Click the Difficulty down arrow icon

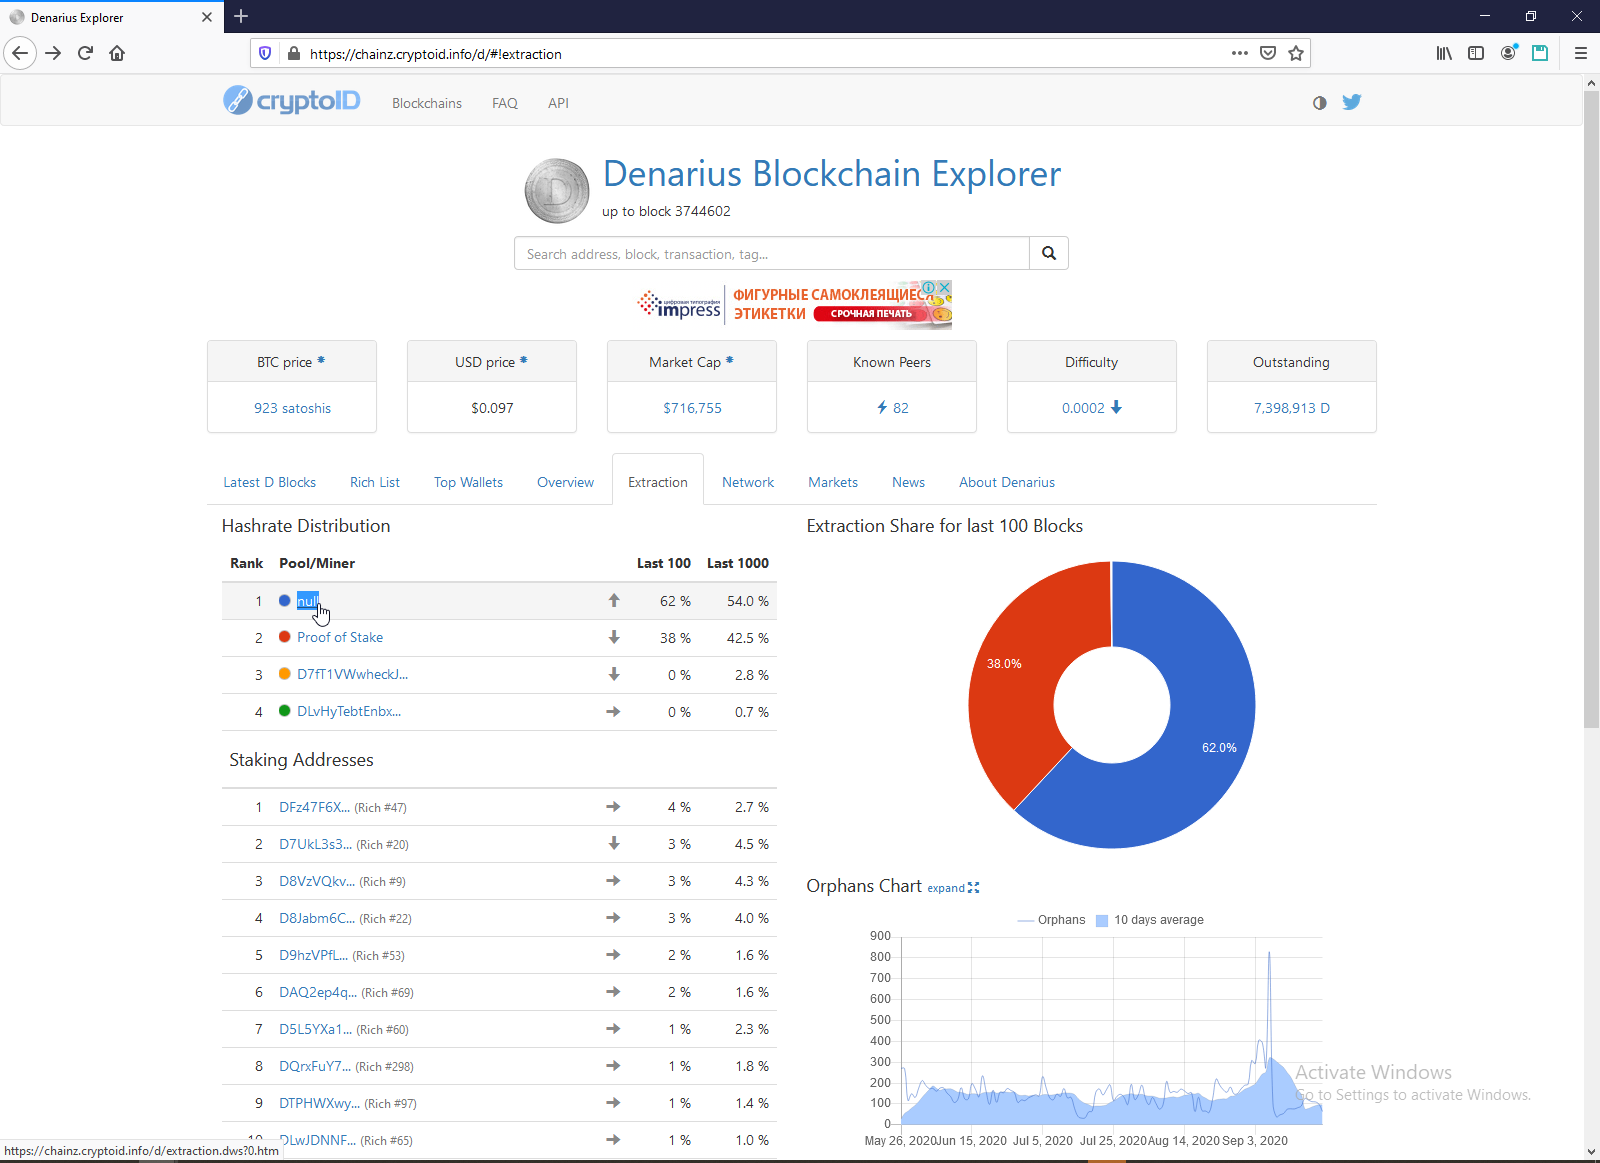pos(1116,407)
